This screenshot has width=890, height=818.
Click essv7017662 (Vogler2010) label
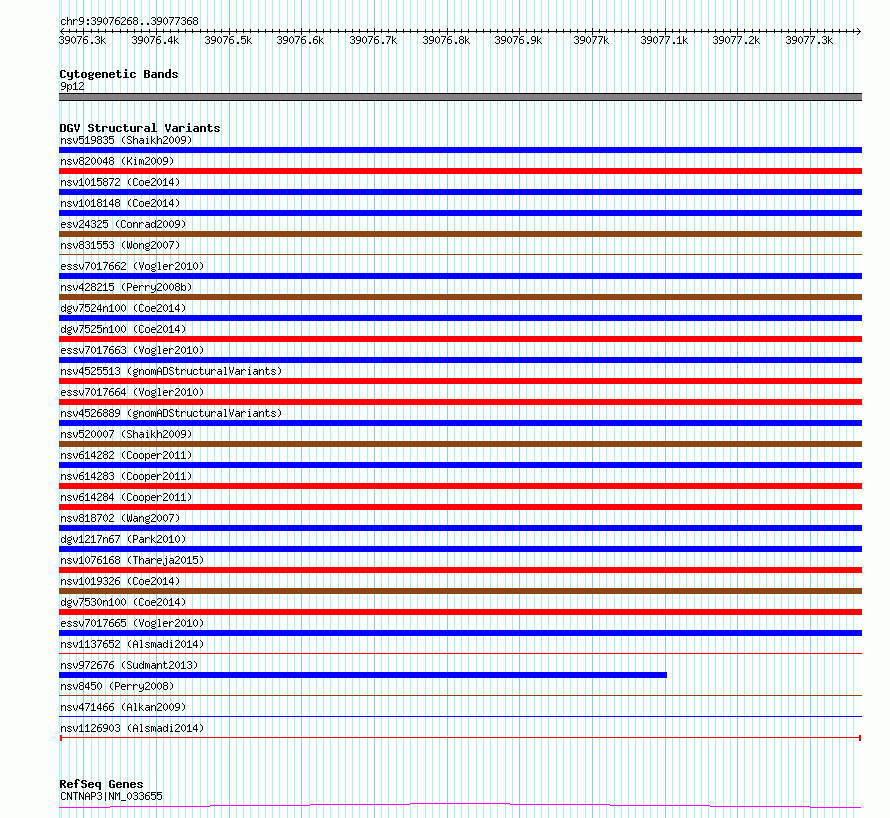132,266
